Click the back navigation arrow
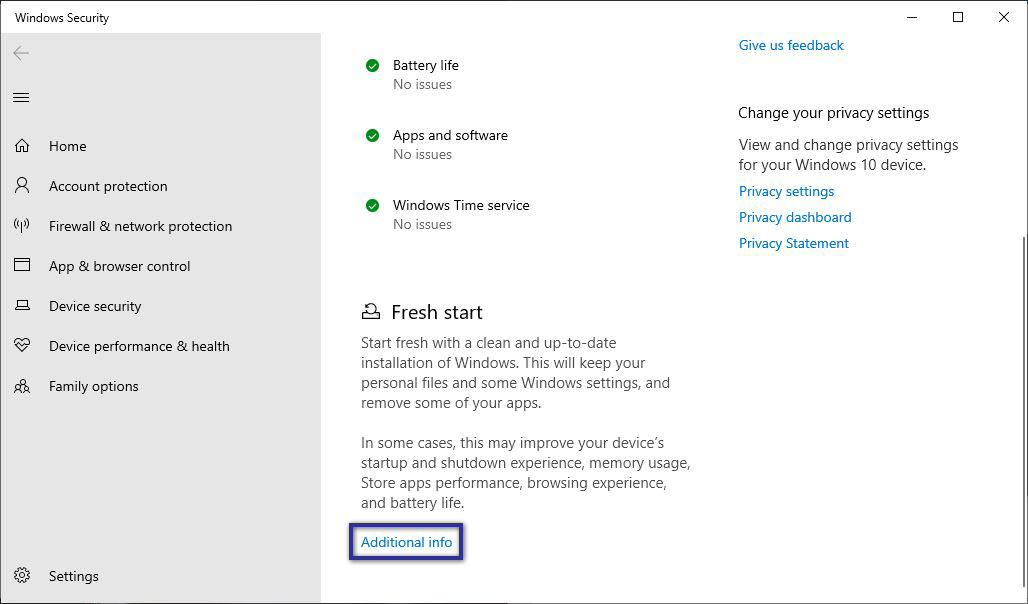Screen dimensions: 1028x604 click(x=20, y=53)
